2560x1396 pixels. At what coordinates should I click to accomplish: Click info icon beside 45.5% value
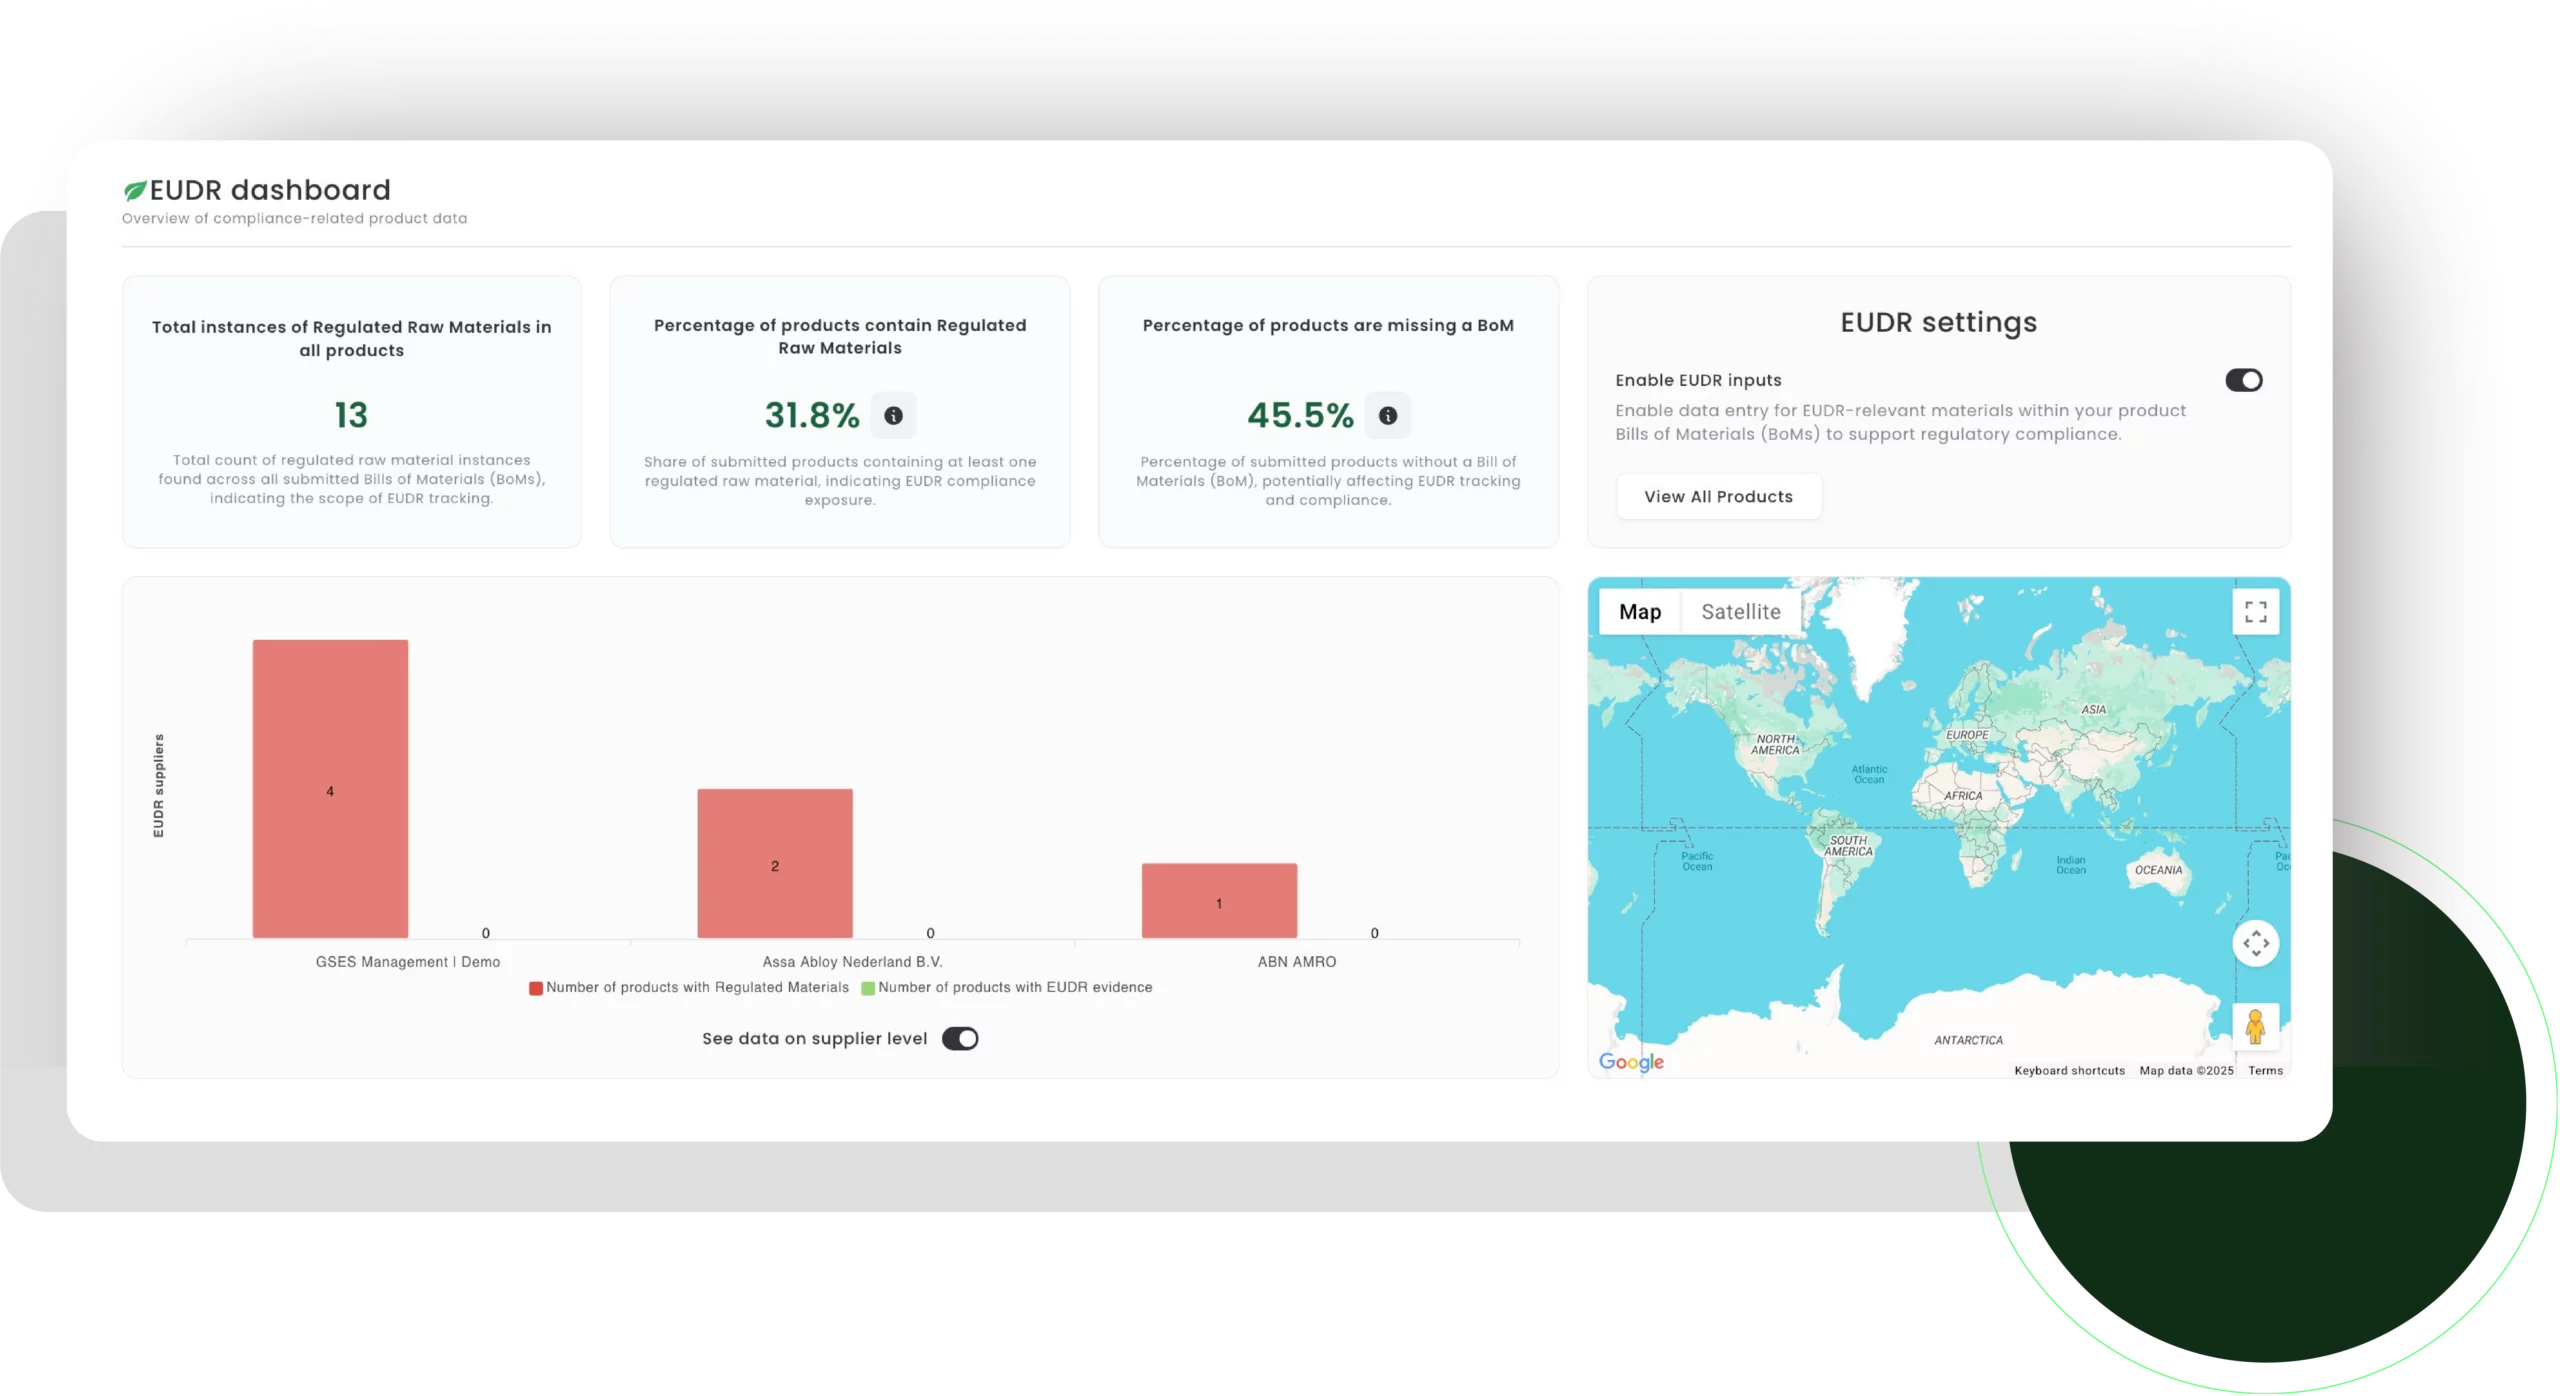pyautogui.click(x=1387, y=415)
